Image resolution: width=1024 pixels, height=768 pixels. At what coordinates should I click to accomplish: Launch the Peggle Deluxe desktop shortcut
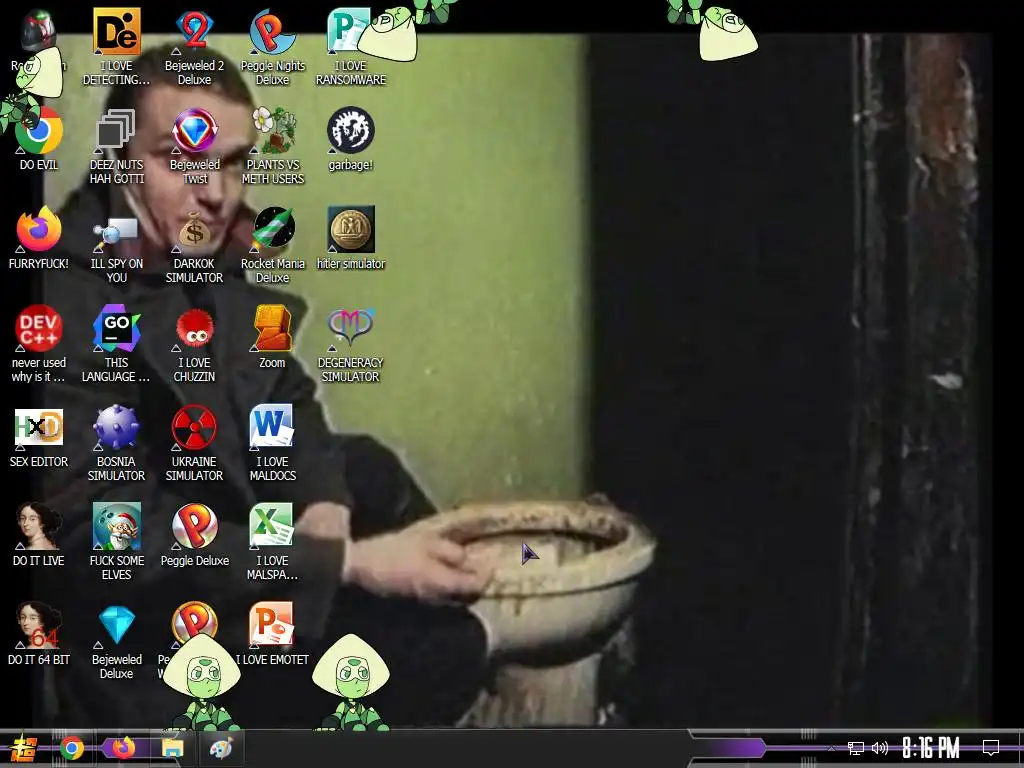(x=195, y=526)
